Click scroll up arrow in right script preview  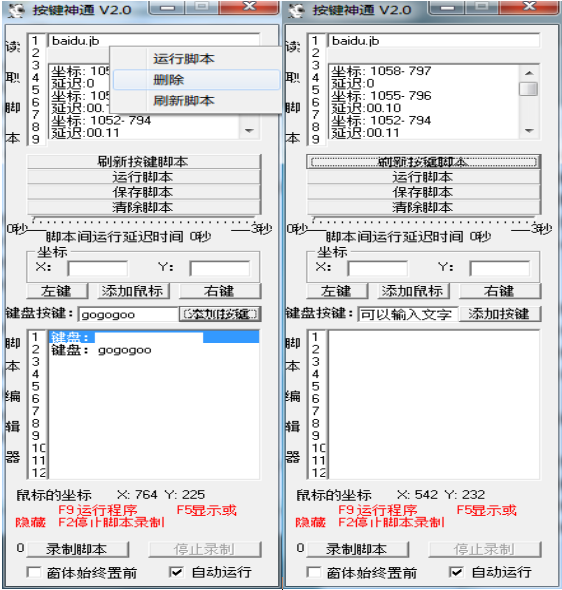click(529, 73)
